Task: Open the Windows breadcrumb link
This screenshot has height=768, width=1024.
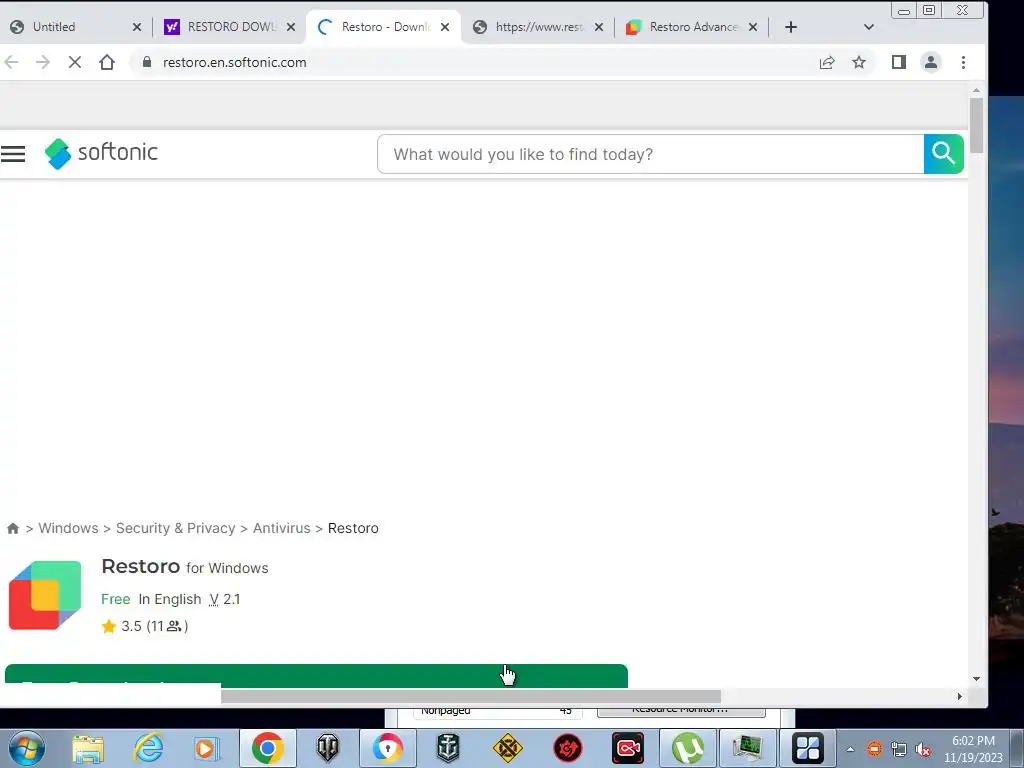Action: pos(68,528)
